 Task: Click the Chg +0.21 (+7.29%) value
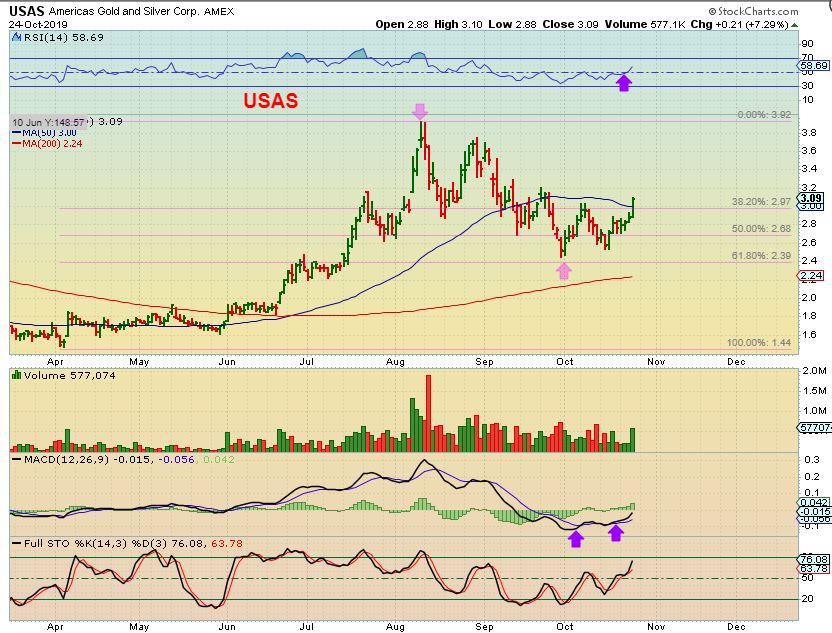(x=740, y=24)
